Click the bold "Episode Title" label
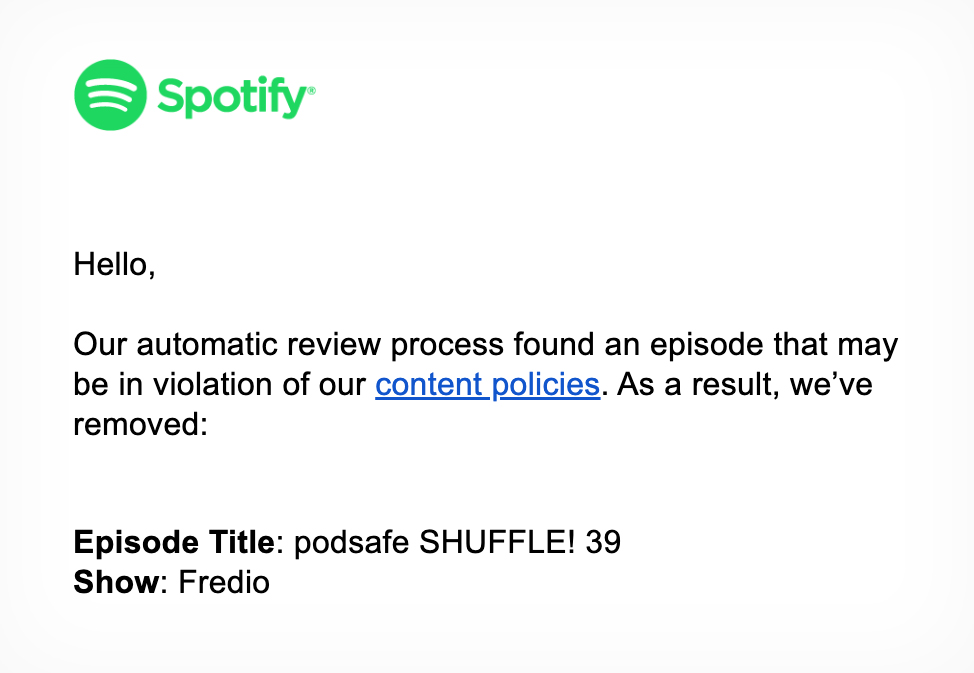Viewport: 974px width, 673px height. click(174, 543)
